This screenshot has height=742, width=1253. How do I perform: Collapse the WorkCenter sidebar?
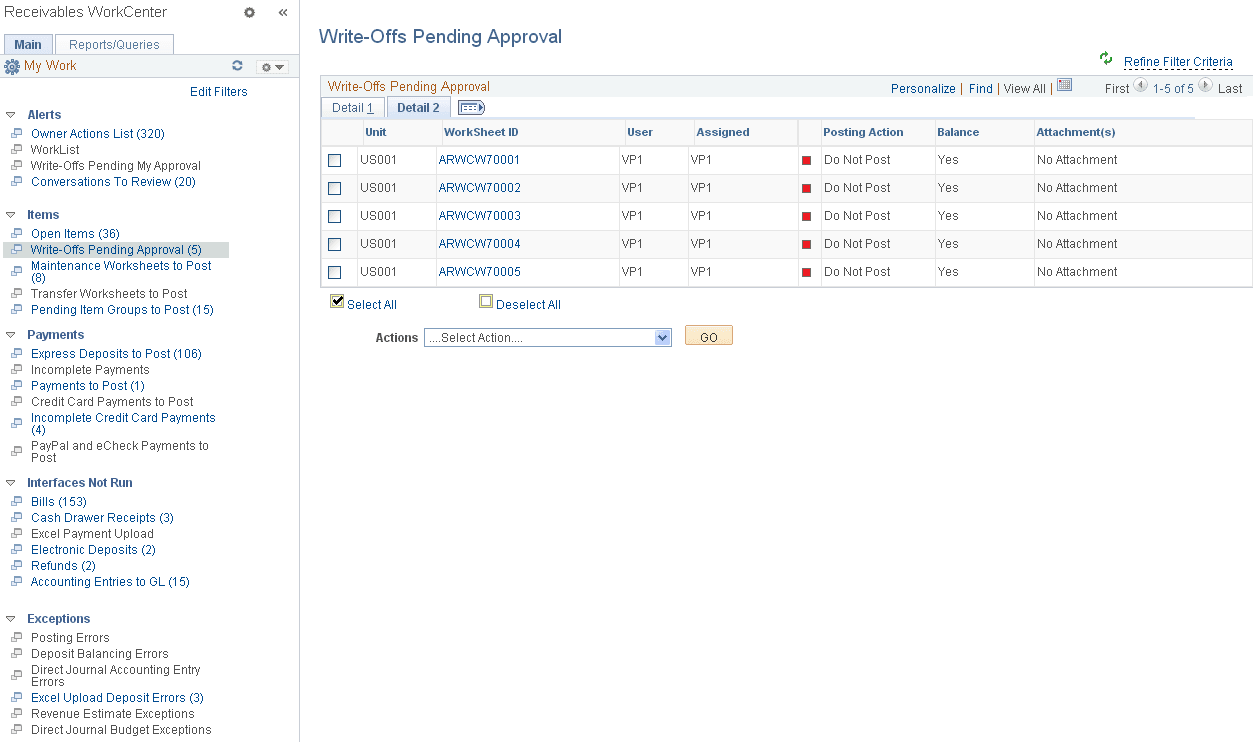pos(282,12)
